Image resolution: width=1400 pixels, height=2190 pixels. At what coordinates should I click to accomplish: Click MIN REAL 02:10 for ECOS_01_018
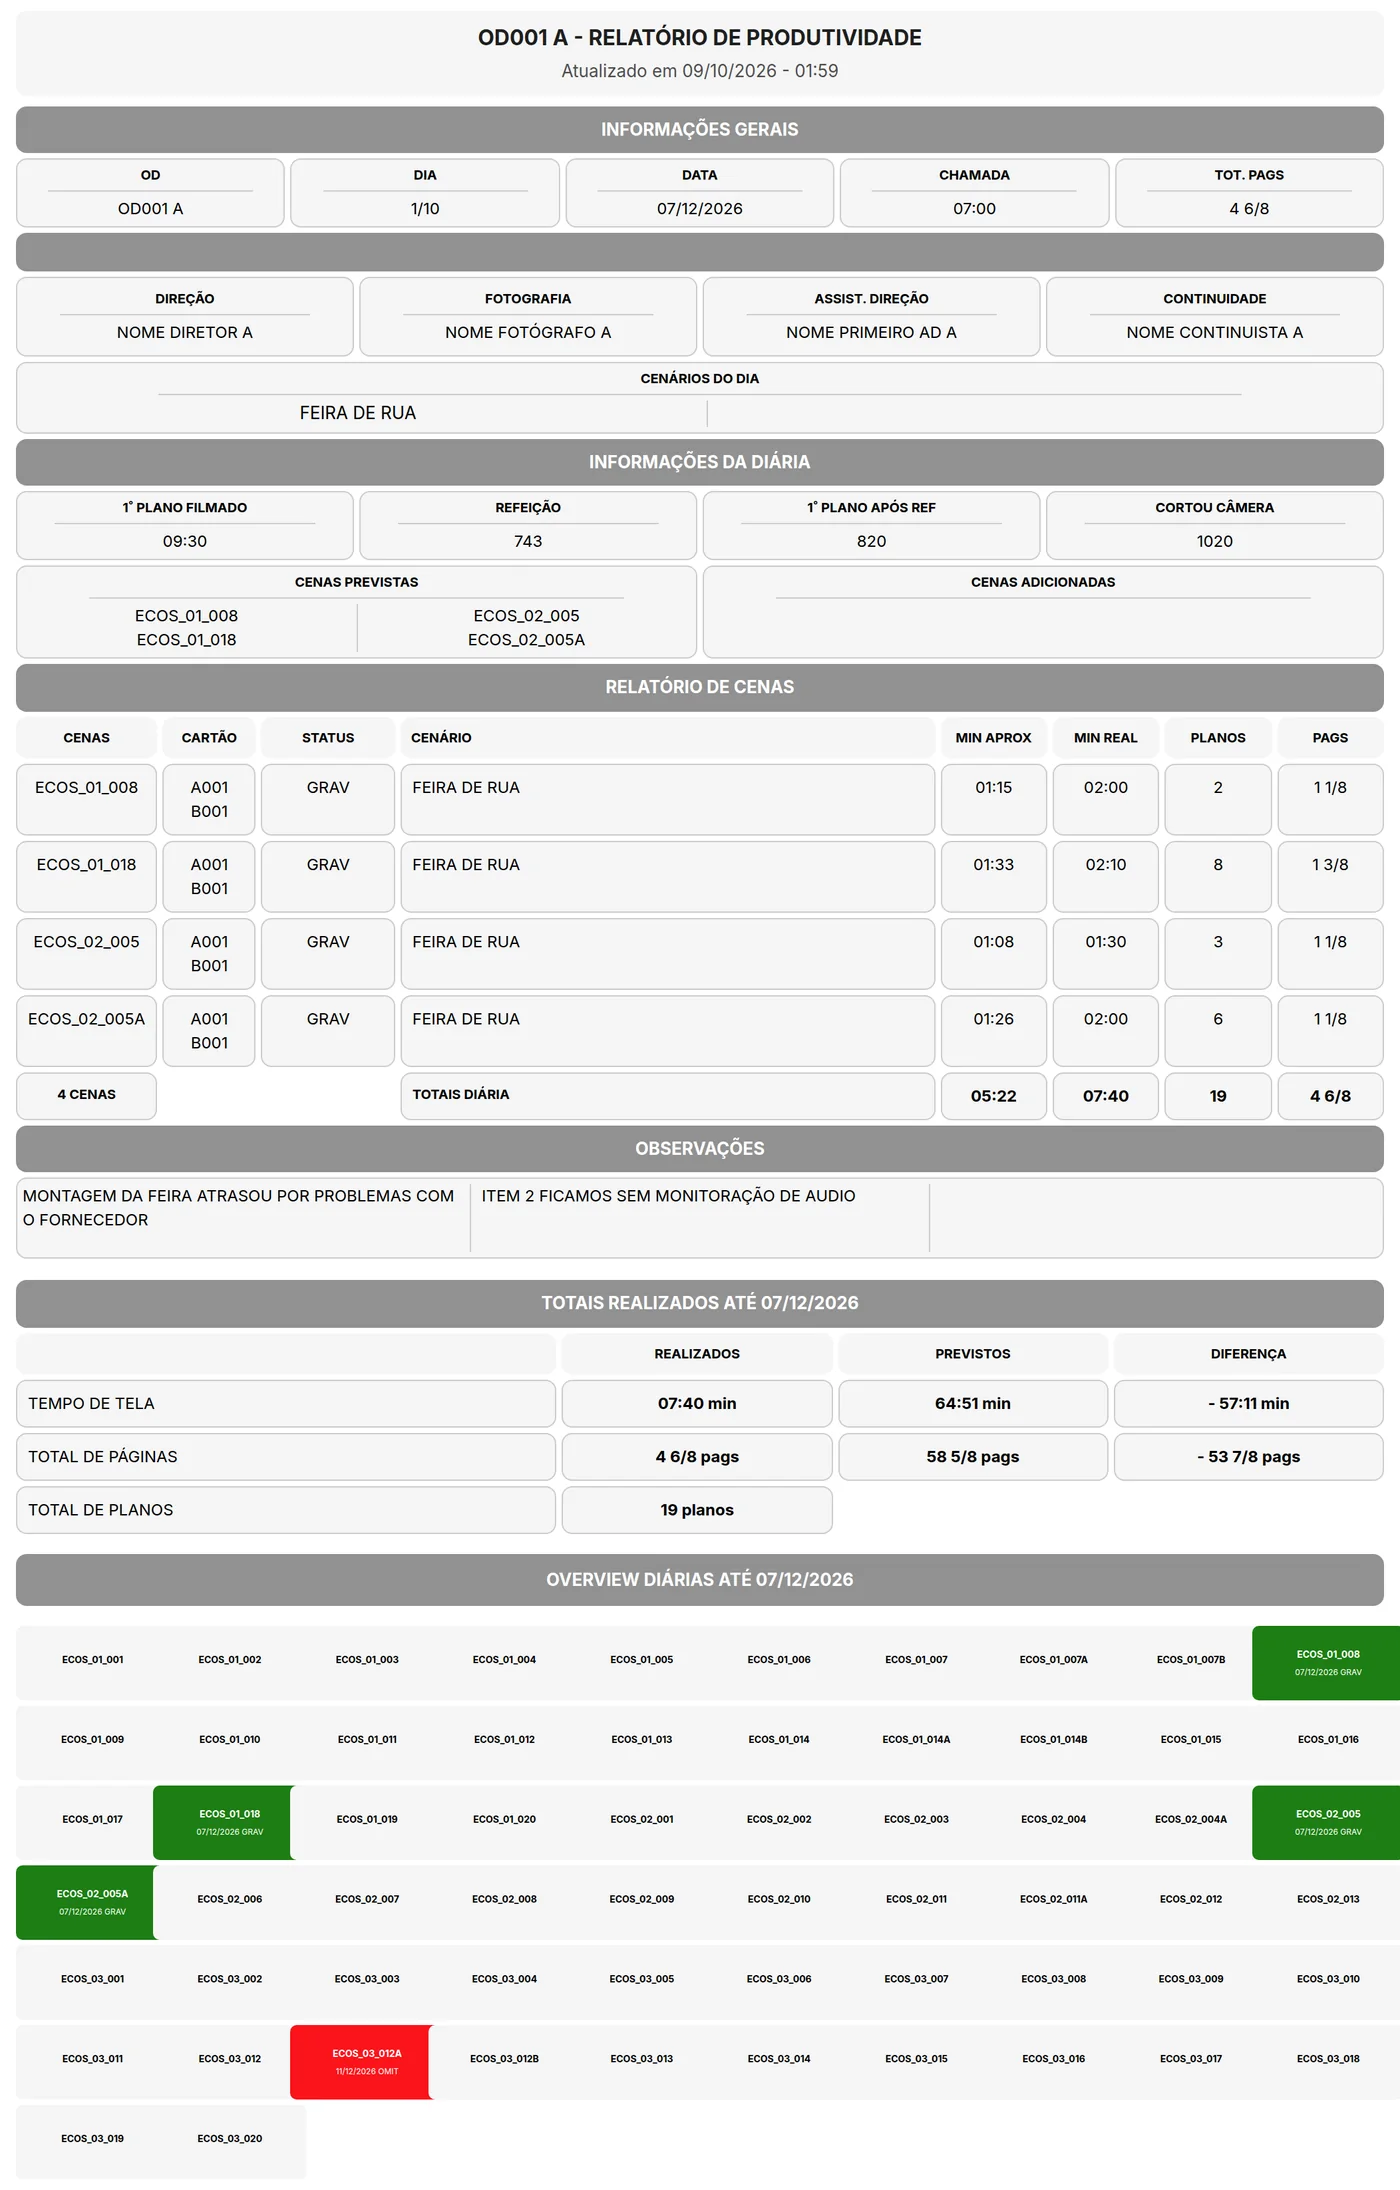tap(1106, 877)
